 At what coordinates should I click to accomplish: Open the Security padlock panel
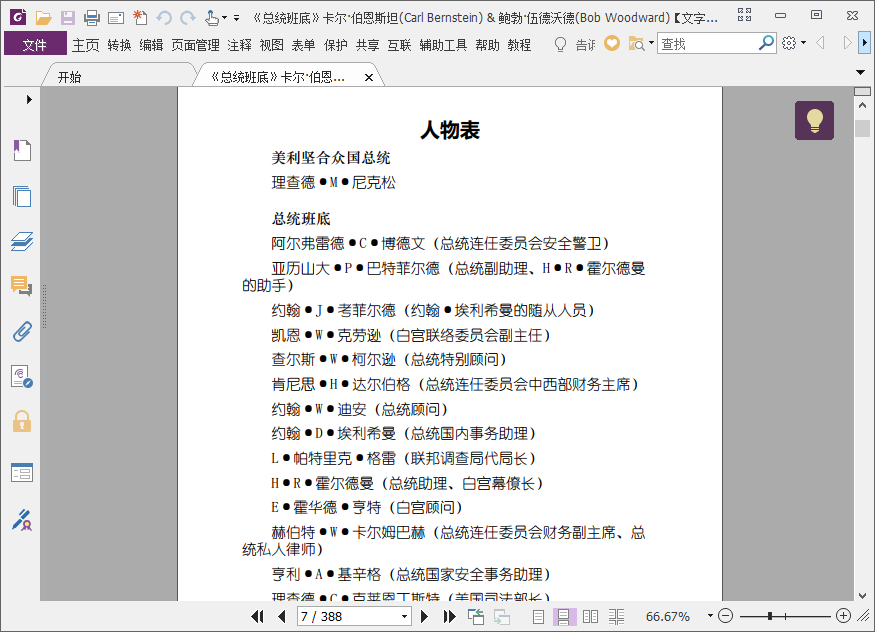(x=22, y=422)
